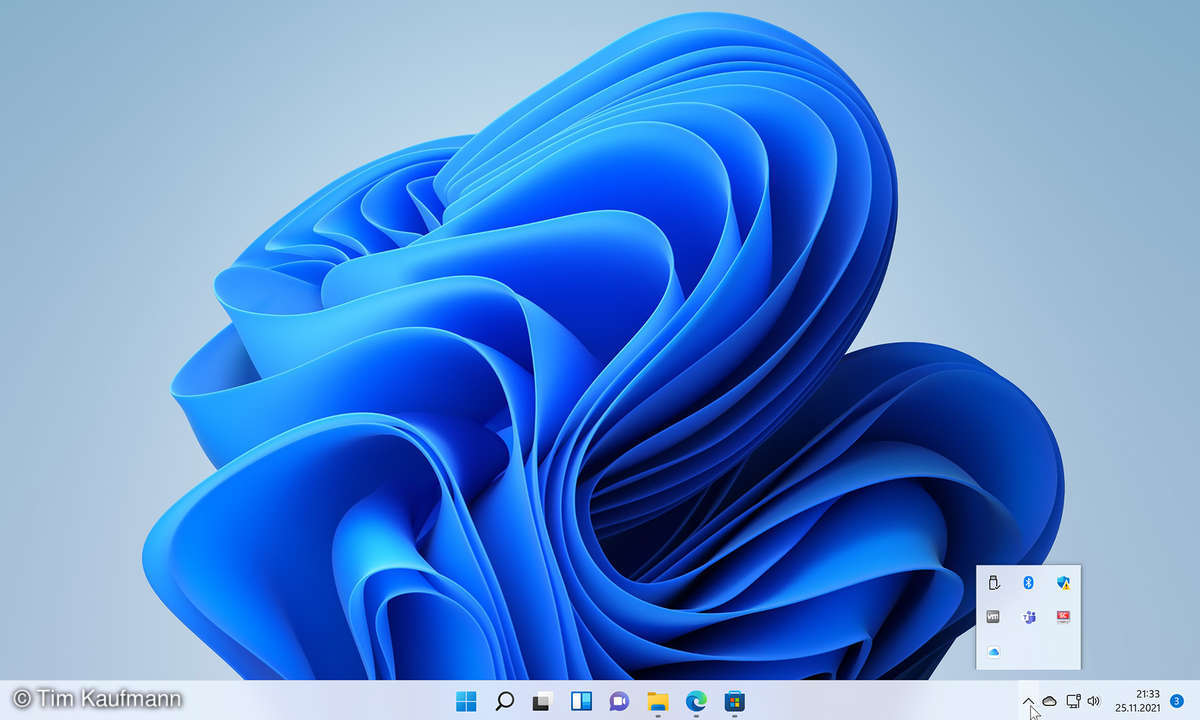1200x720 pixels.
Task: Launch Microsoft Edge browser
Action: point(696,701)
